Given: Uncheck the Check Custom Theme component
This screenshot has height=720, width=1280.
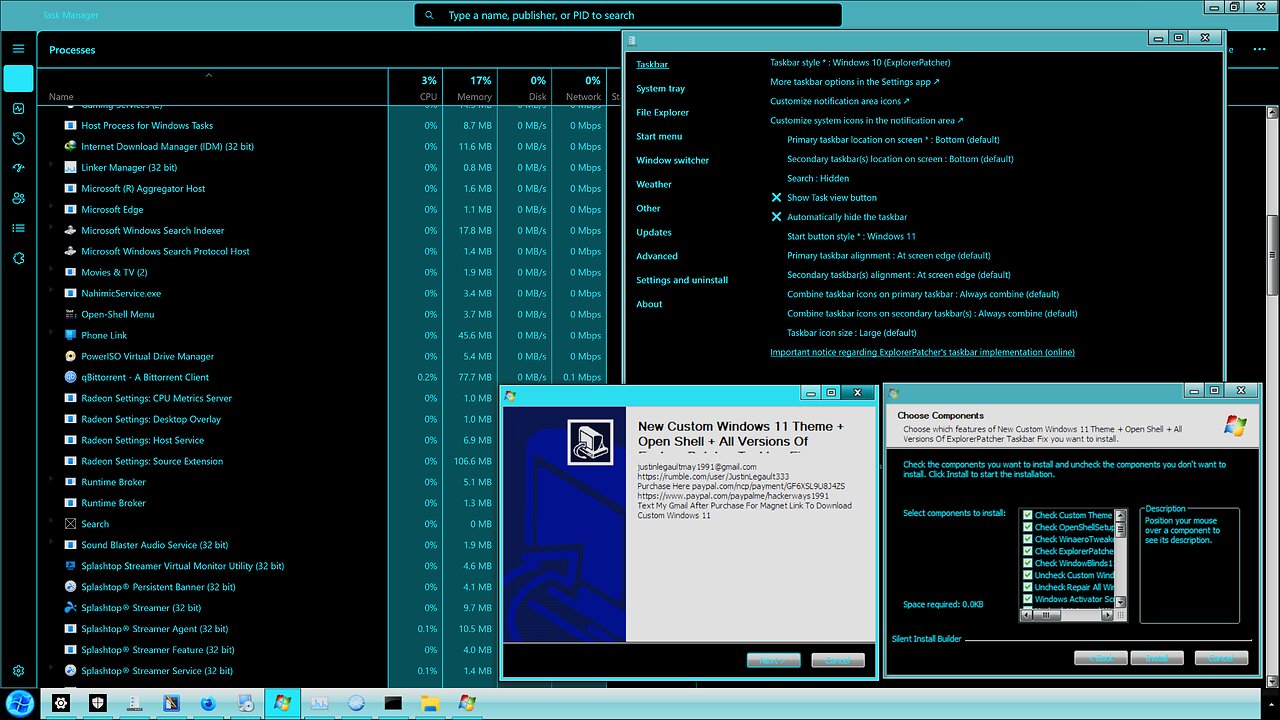Looking at the screenshot, I should [1027, 515].
